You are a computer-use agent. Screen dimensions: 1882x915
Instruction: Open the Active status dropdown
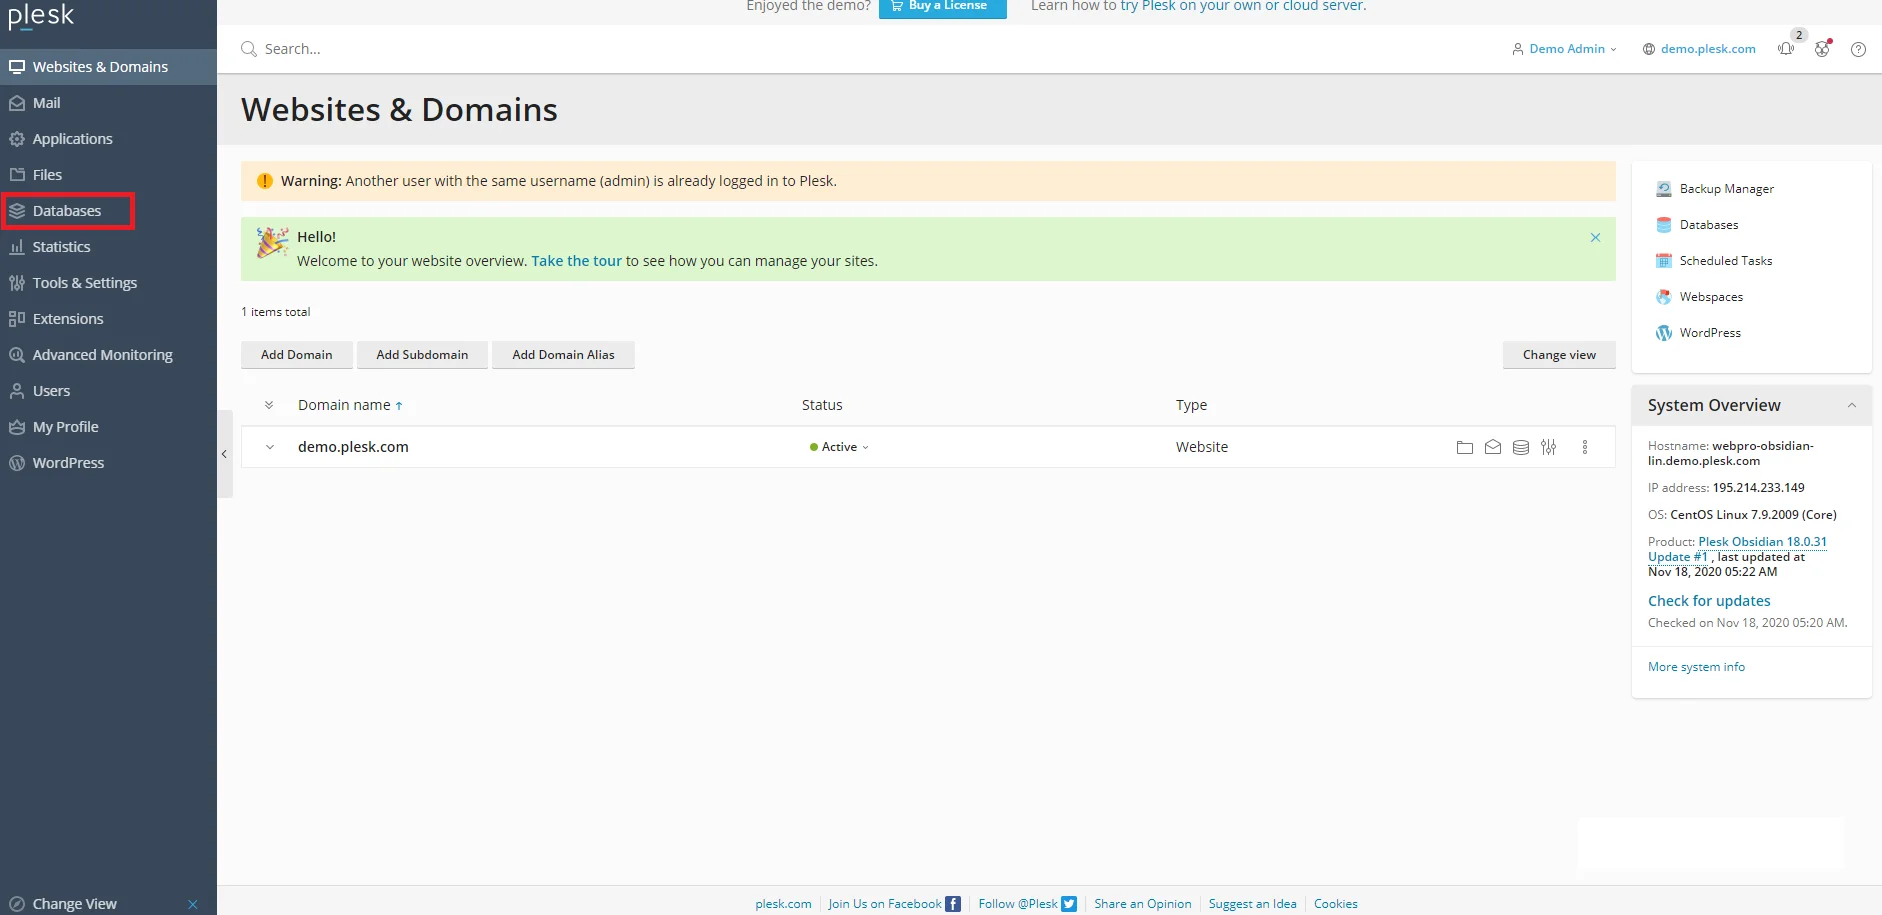click(x=840, y=447)
